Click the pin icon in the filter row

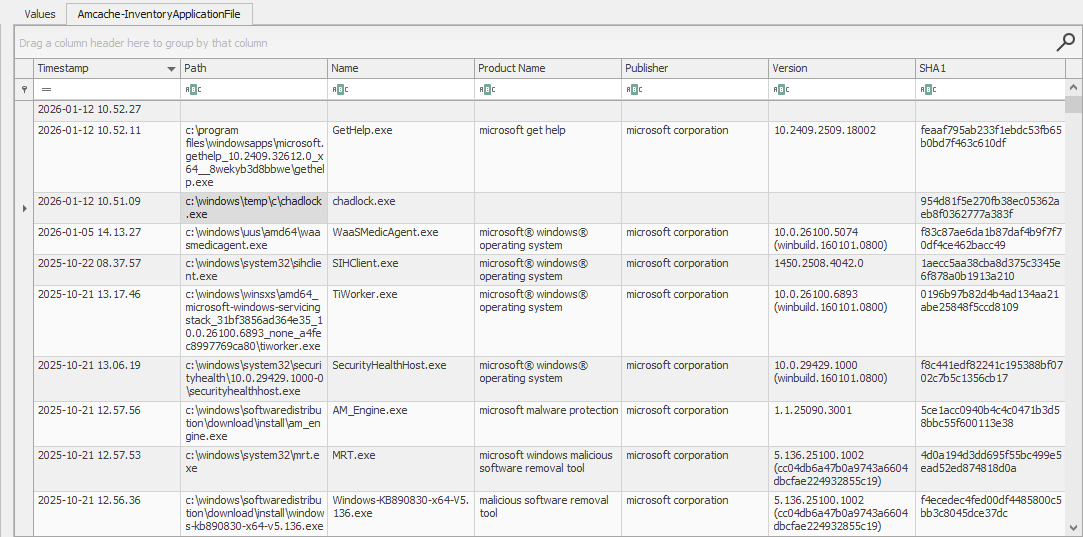[24, 89]
